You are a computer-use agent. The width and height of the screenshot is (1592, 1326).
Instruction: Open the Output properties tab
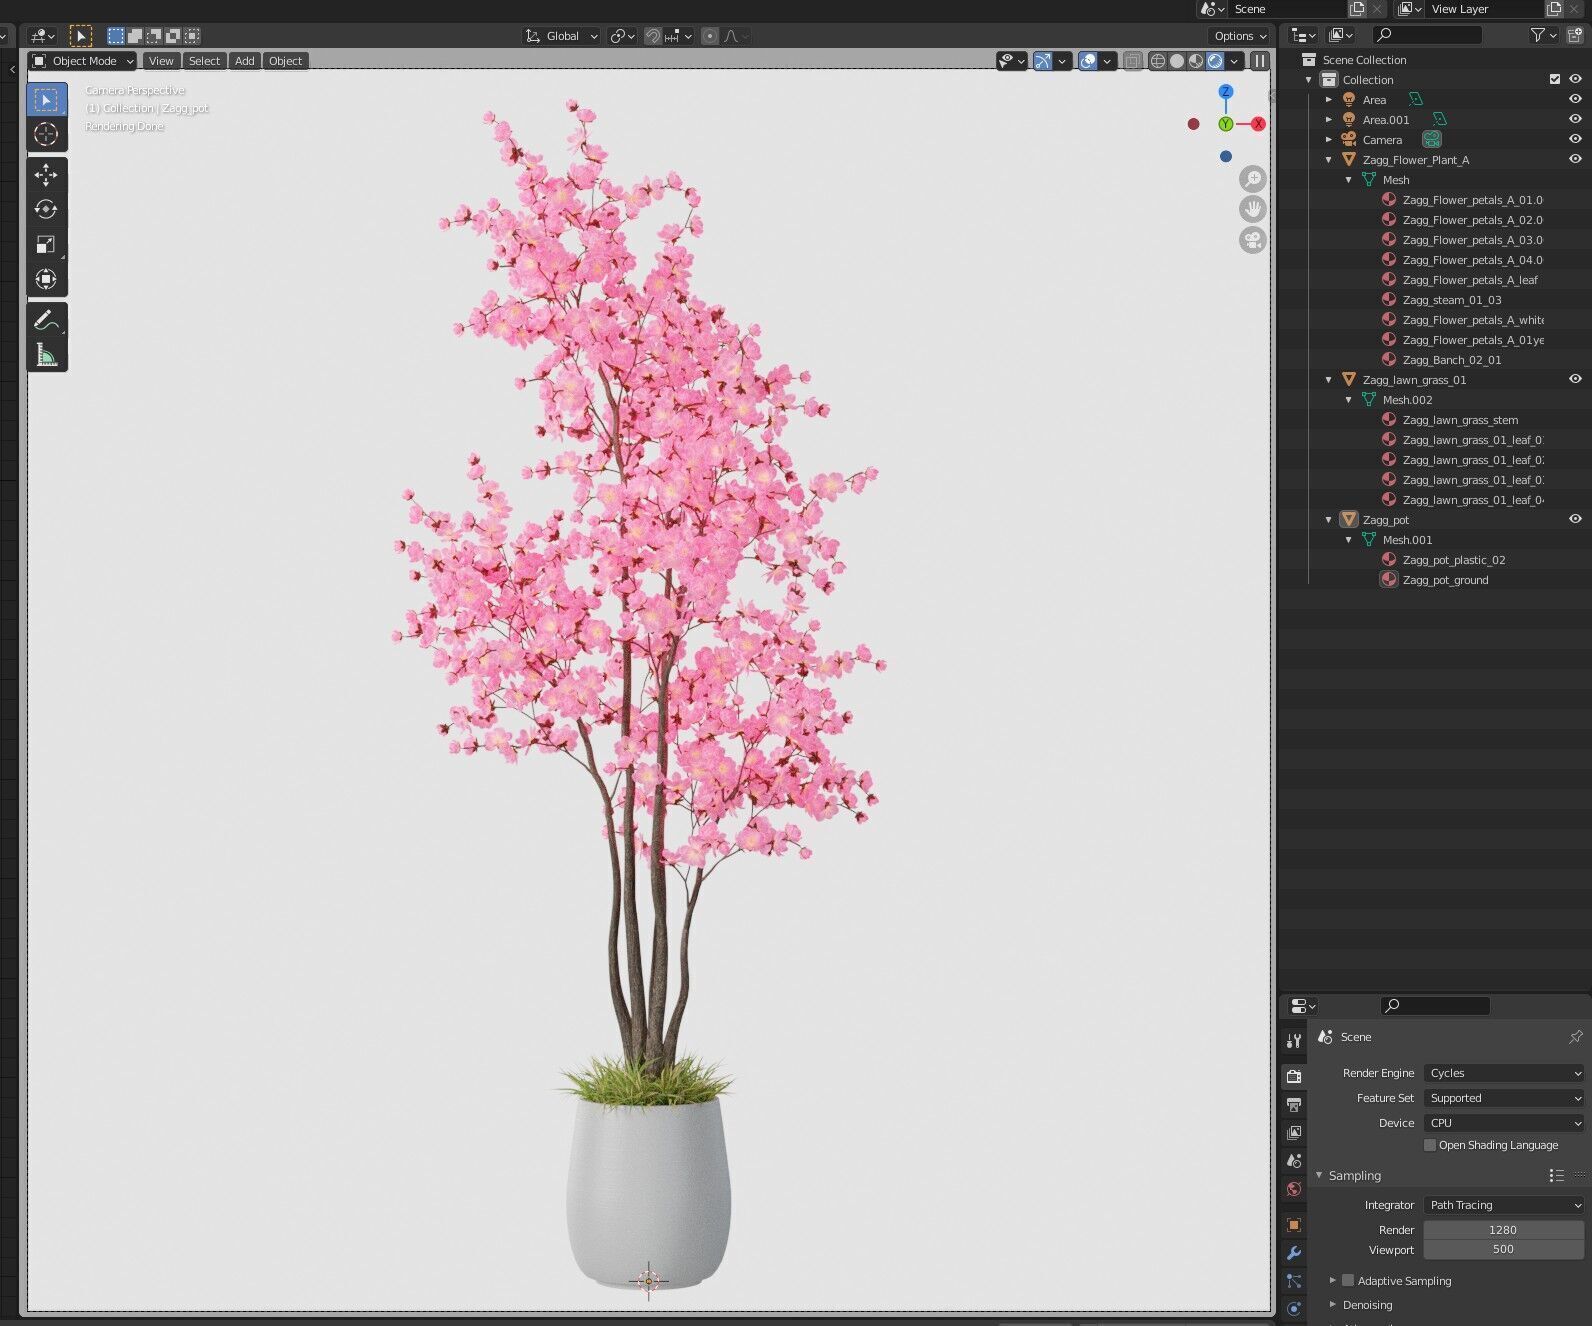[1294, 1104]
